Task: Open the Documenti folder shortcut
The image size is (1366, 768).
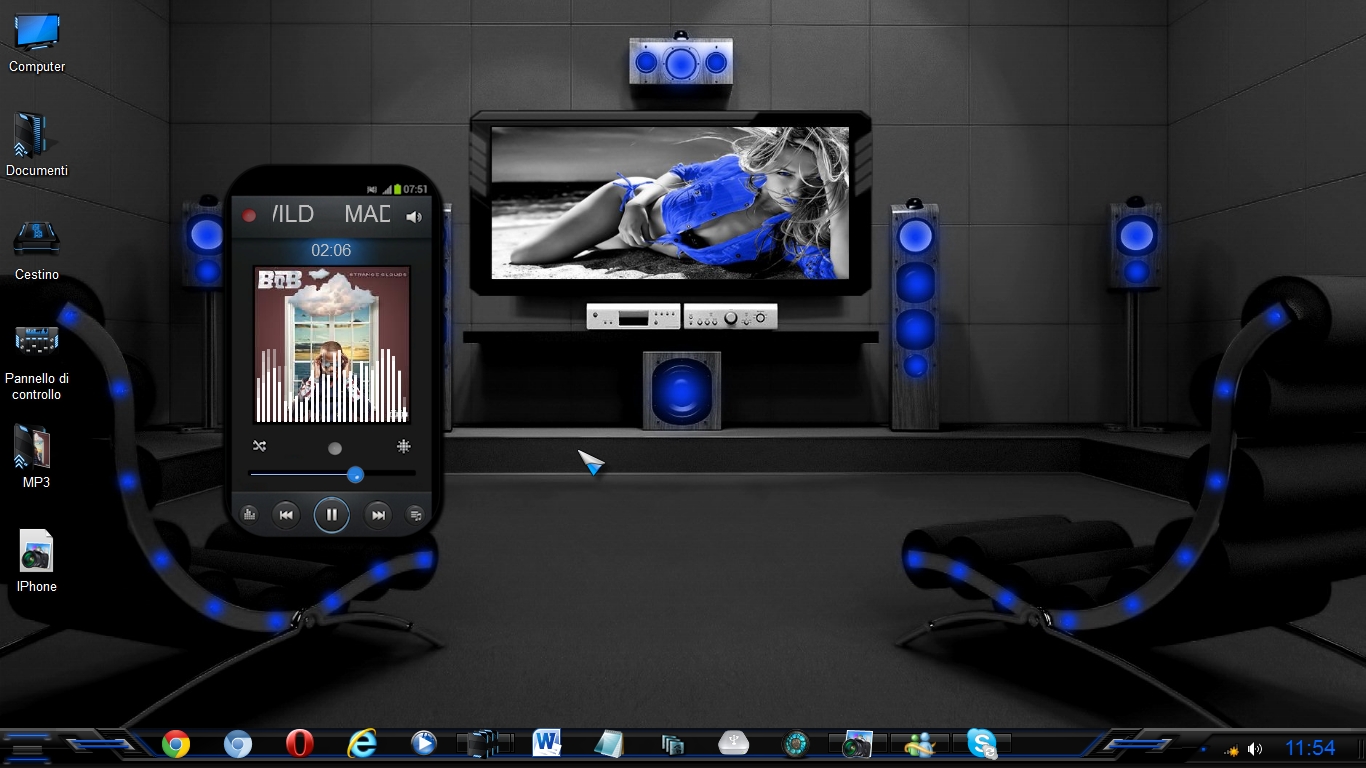Action: (x=36, y=136)
